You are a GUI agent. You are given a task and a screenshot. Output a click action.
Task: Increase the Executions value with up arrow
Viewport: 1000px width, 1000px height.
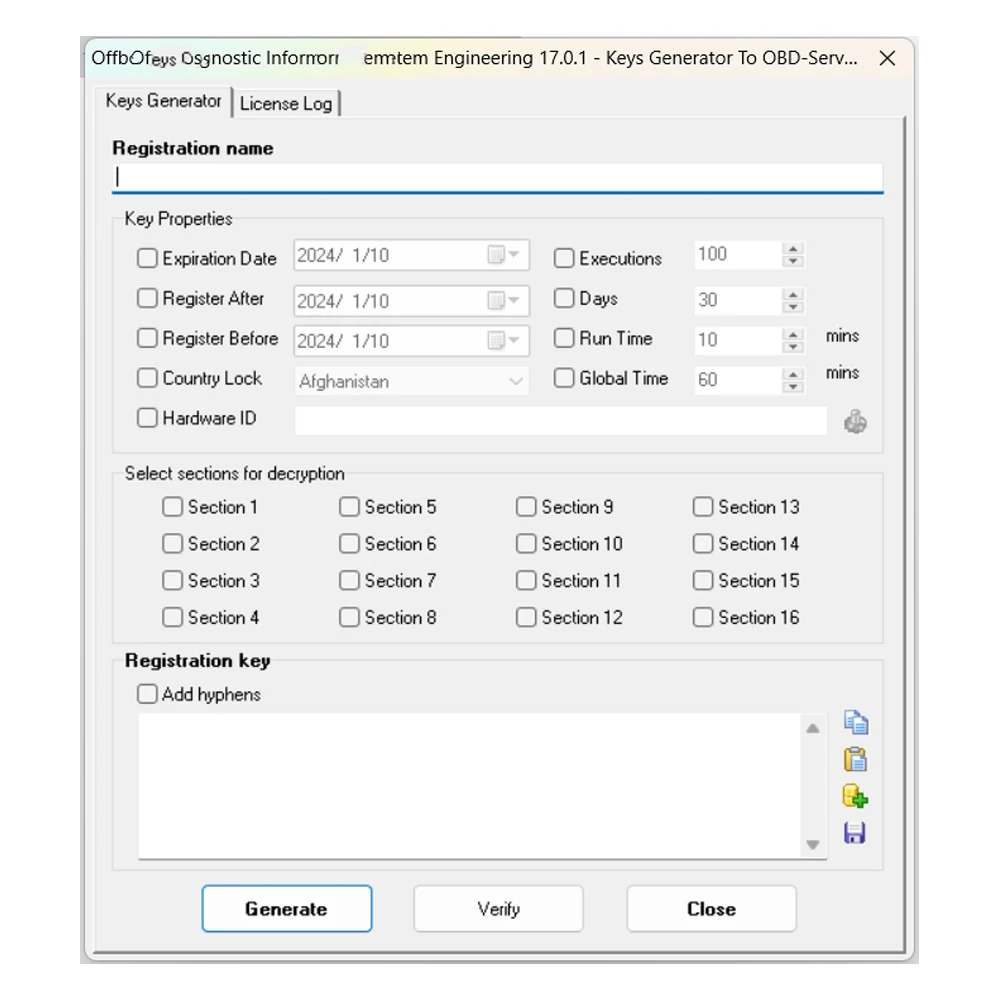[793, 249]
